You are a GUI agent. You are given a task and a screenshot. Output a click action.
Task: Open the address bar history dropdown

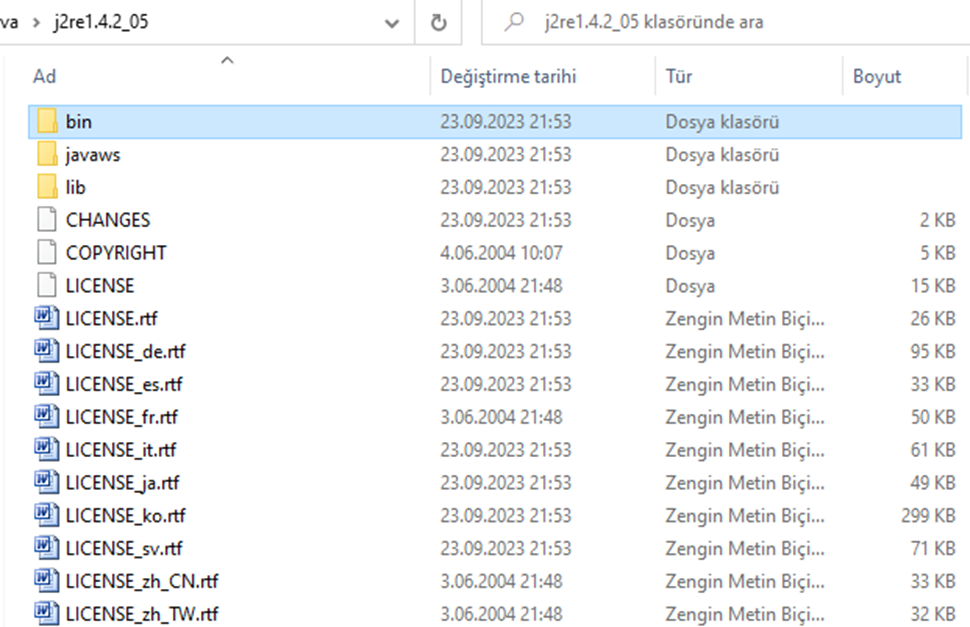tap(392, 23)
